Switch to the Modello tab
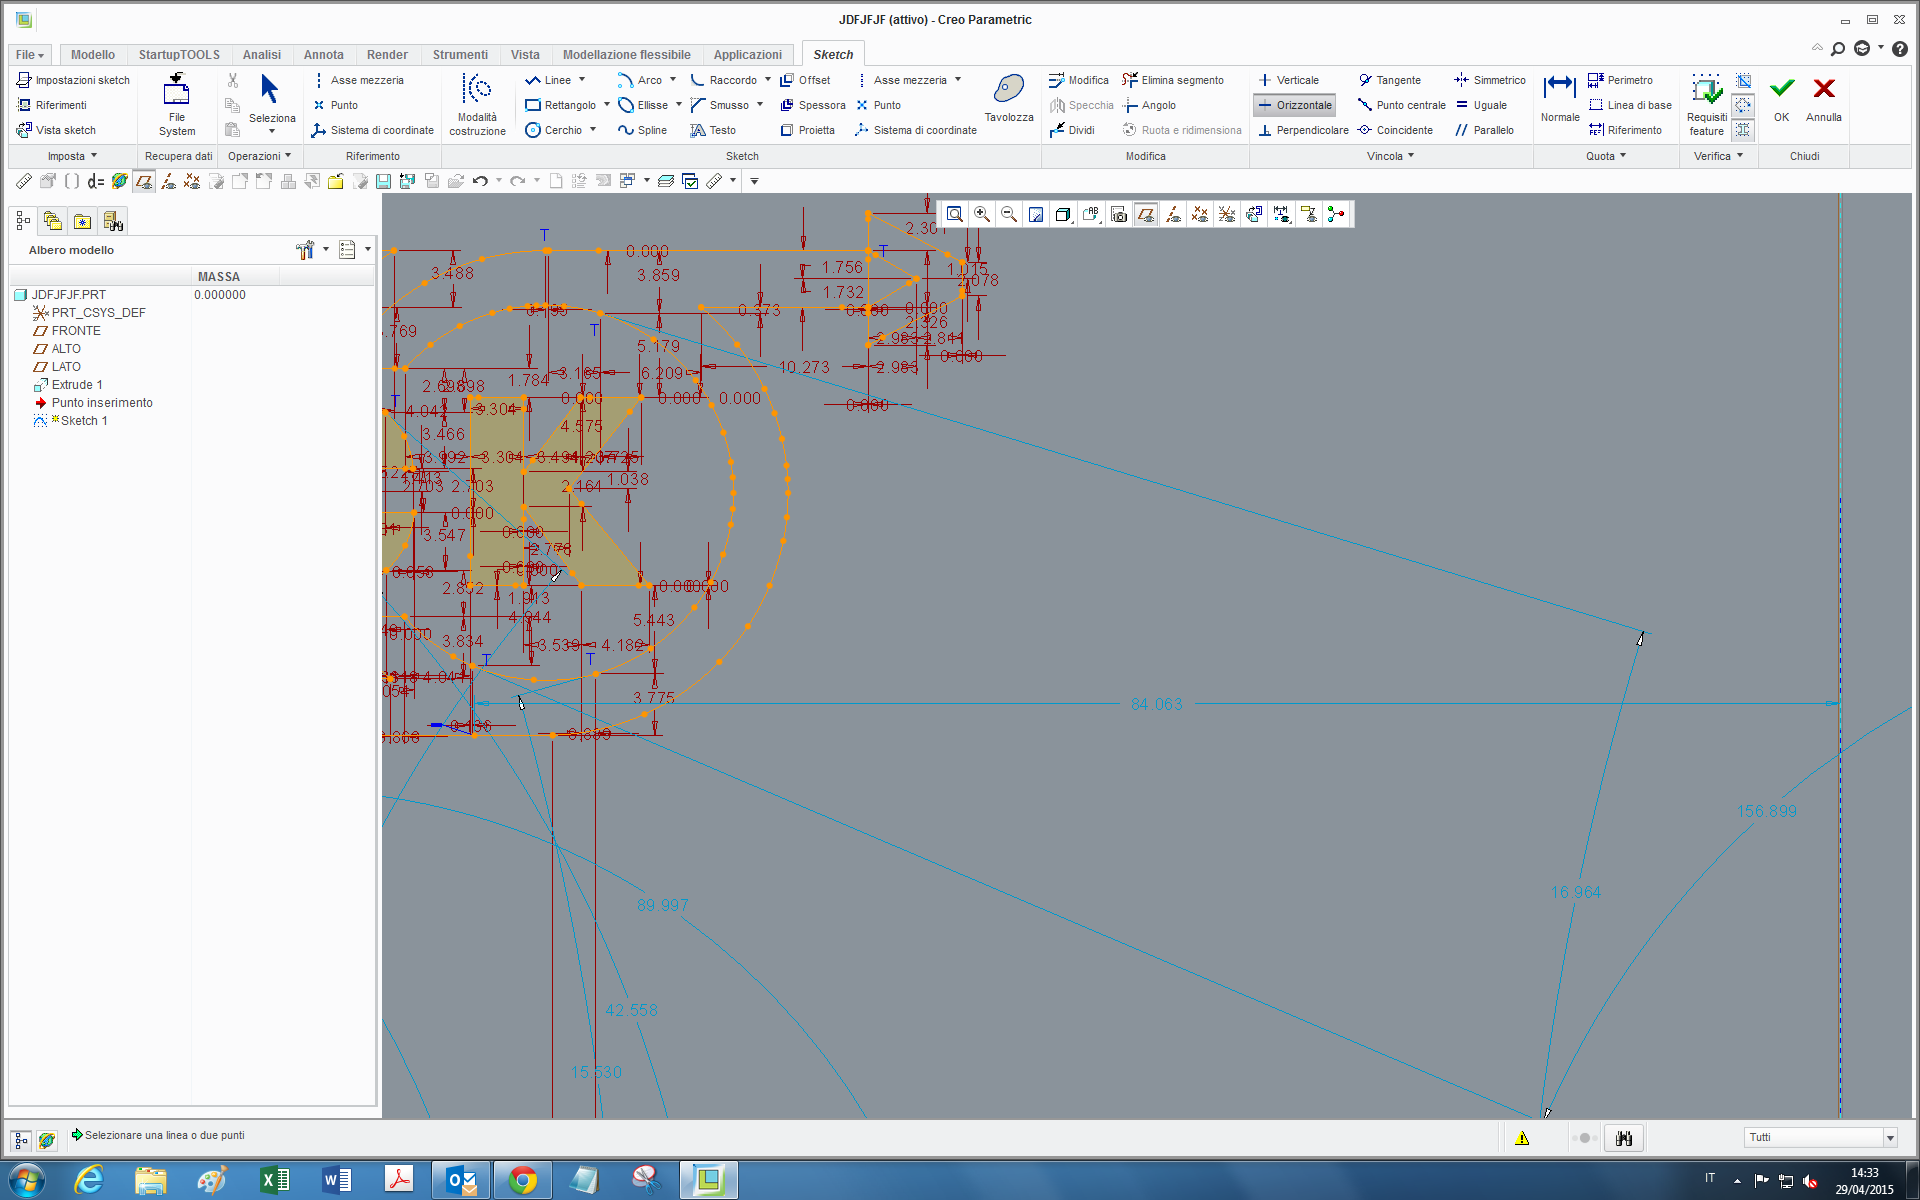Image resolution: width=1920 pixels, height=1200 pixels. (93, 55)
